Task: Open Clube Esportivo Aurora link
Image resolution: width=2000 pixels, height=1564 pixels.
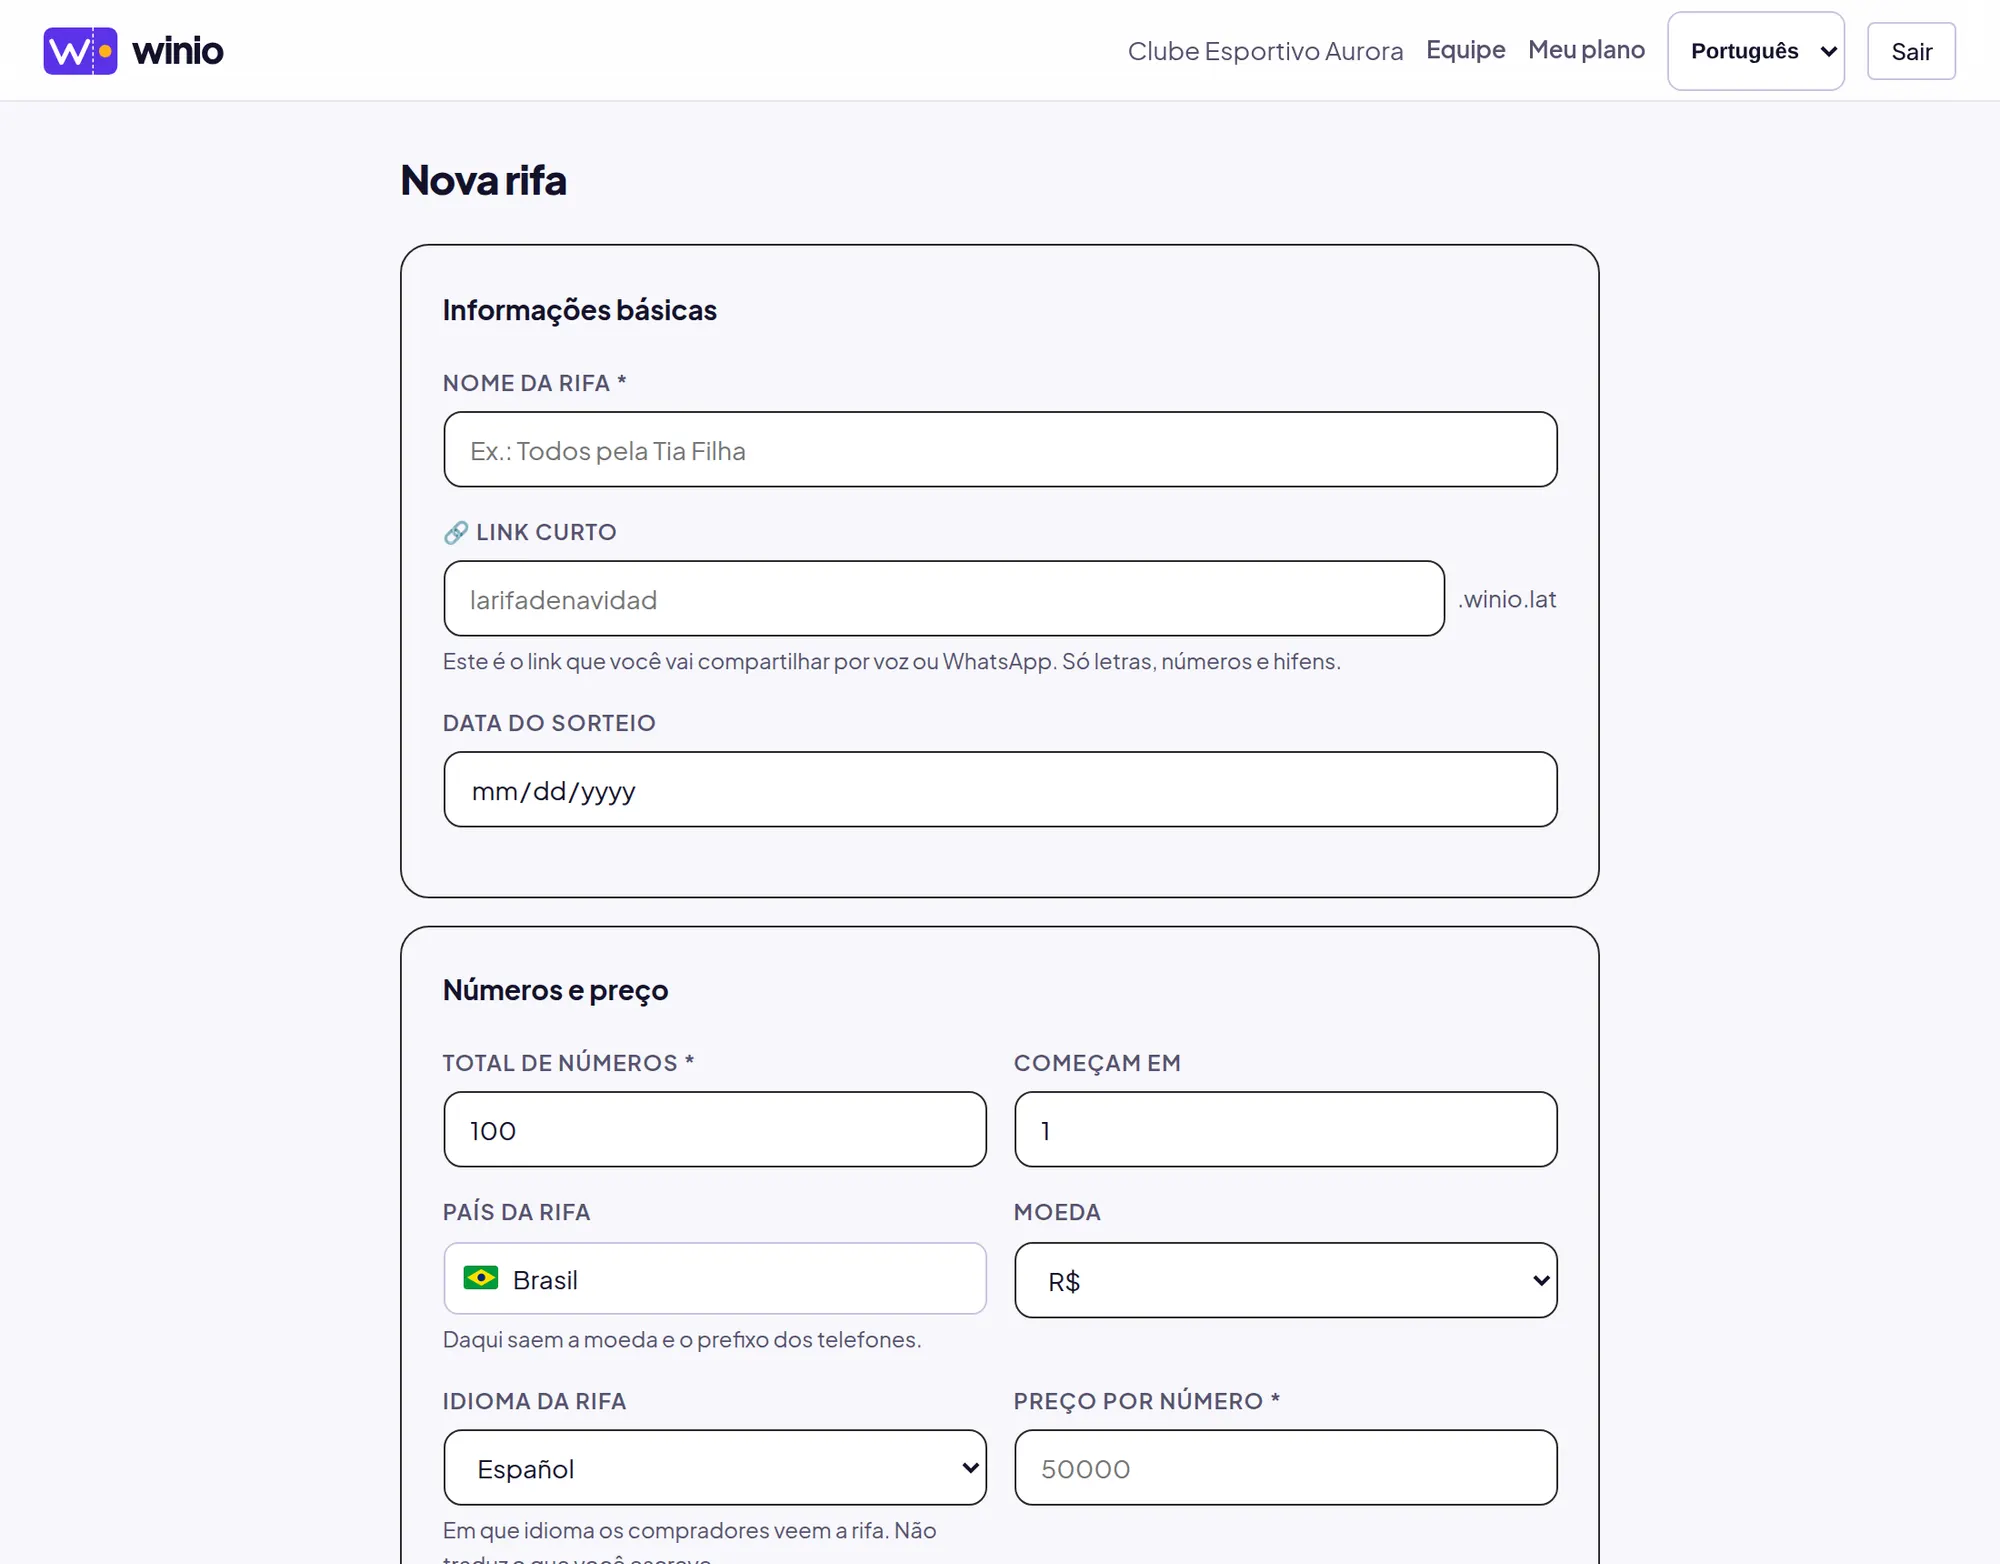Action: pyautogui.click(x=1265, y=51)
